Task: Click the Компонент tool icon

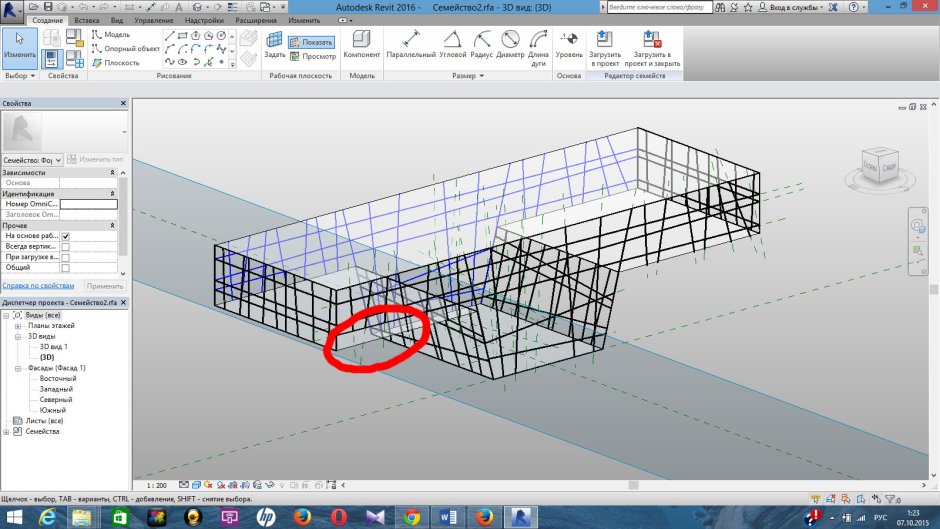Action: (361, 44)
